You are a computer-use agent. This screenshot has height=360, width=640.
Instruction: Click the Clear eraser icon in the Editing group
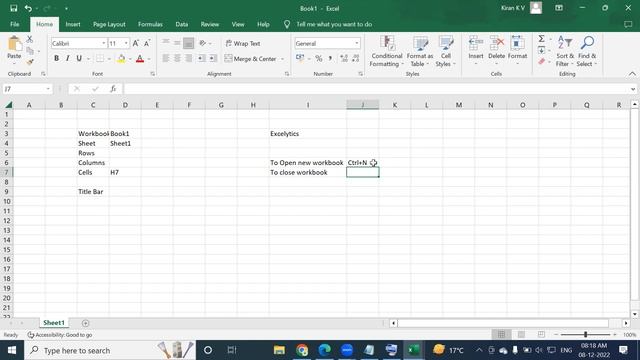(542, 62)
